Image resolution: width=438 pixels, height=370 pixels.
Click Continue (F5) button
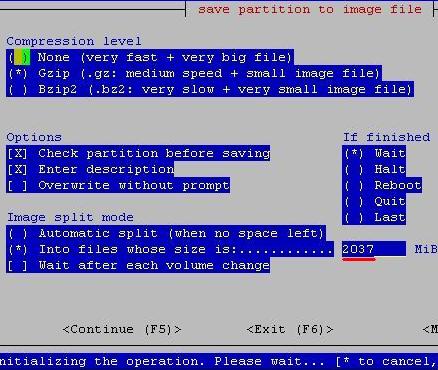pos(122,329)
